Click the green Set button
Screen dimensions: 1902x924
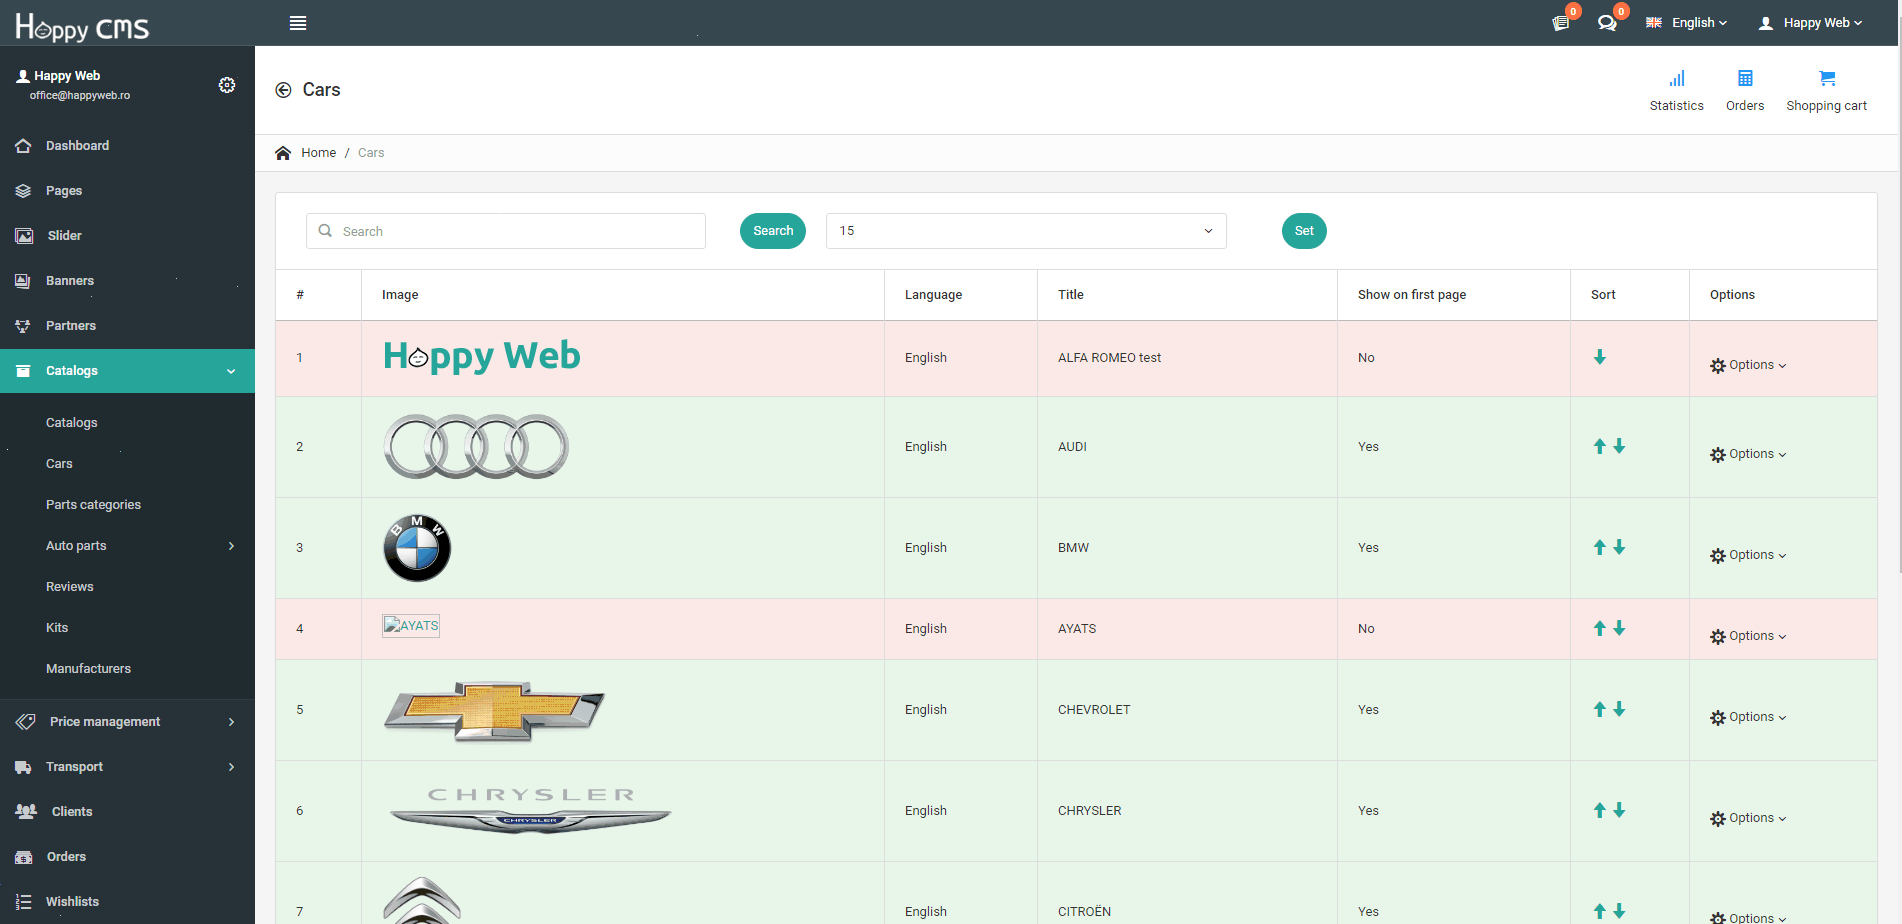pyautogui.click(x=1304, y=231)
